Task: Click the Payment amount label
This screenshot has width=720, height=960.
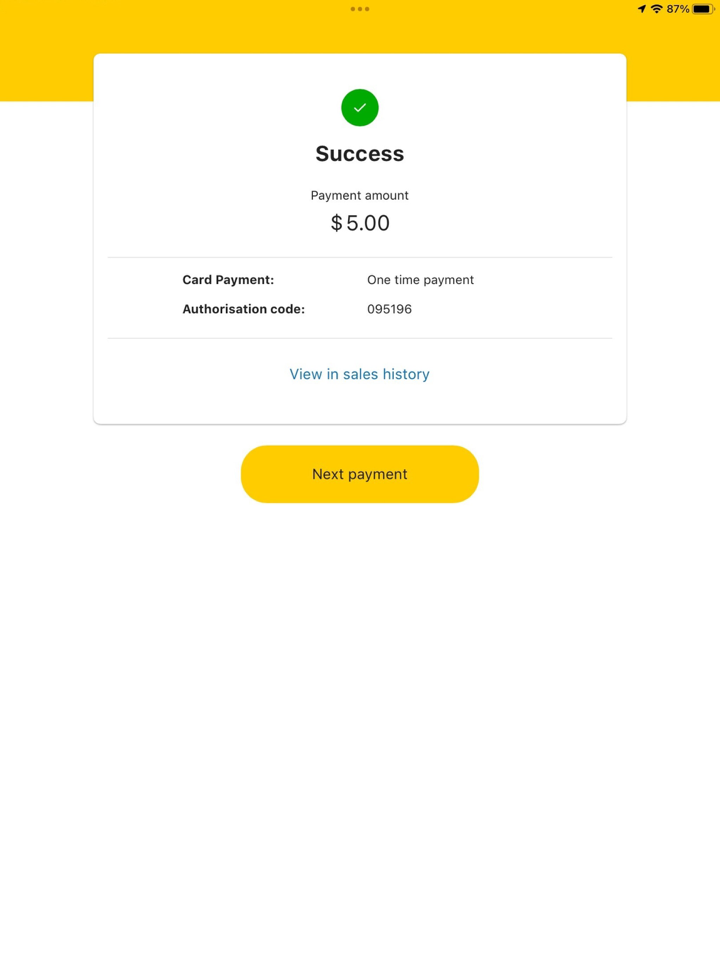Action: coord(360,196)
